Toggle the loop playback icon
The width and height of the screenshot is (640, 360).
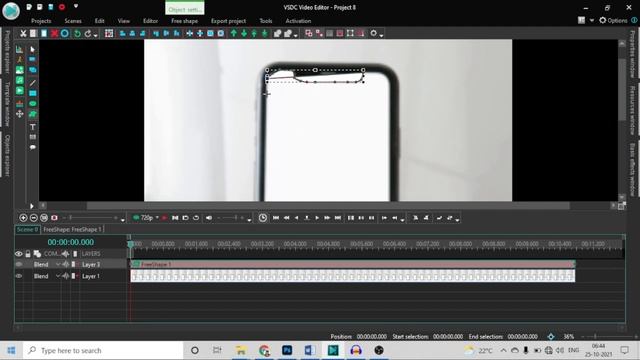[196, 218]
